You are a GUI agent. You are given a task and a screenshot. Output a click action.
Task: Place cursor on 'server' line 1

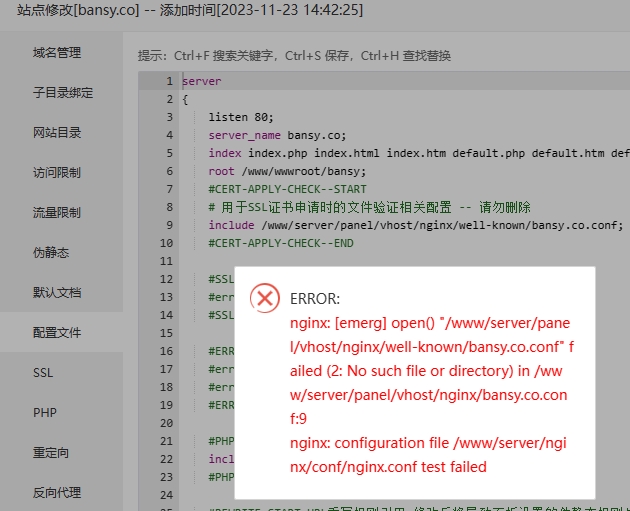click(x=202, y=81)
